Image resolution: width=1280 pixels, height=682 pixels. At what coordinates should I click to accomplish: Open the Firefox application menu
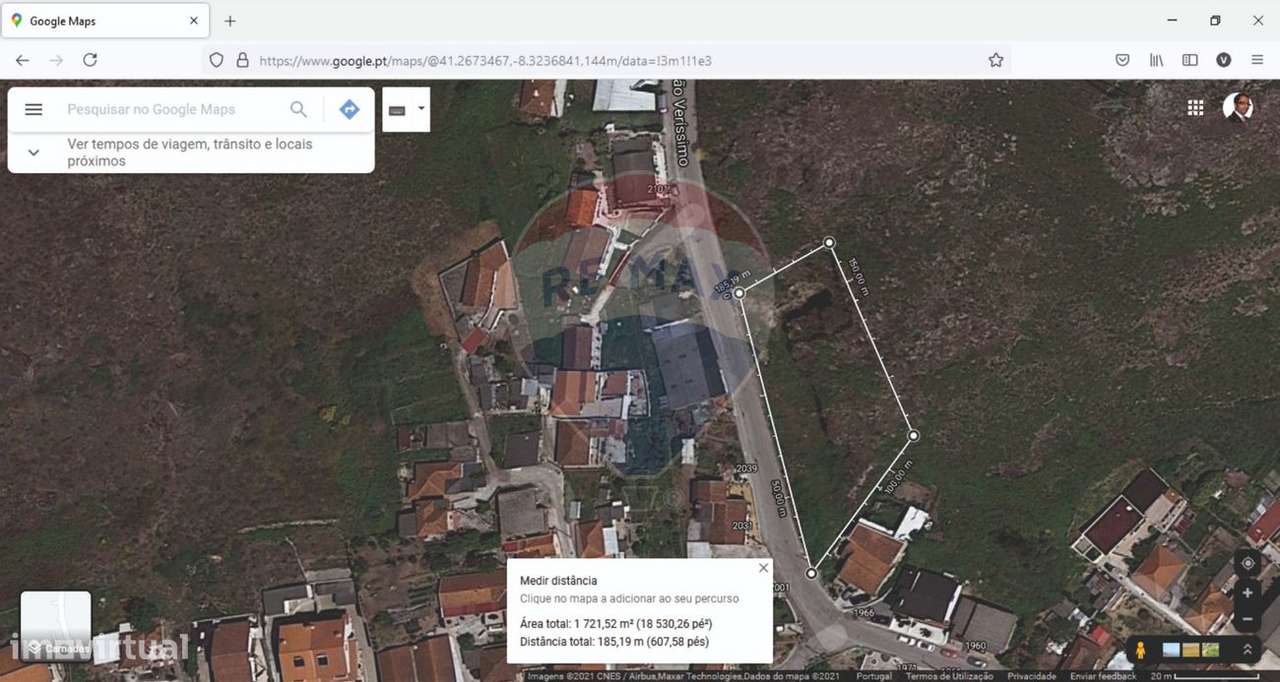(x=1257, y=60)
